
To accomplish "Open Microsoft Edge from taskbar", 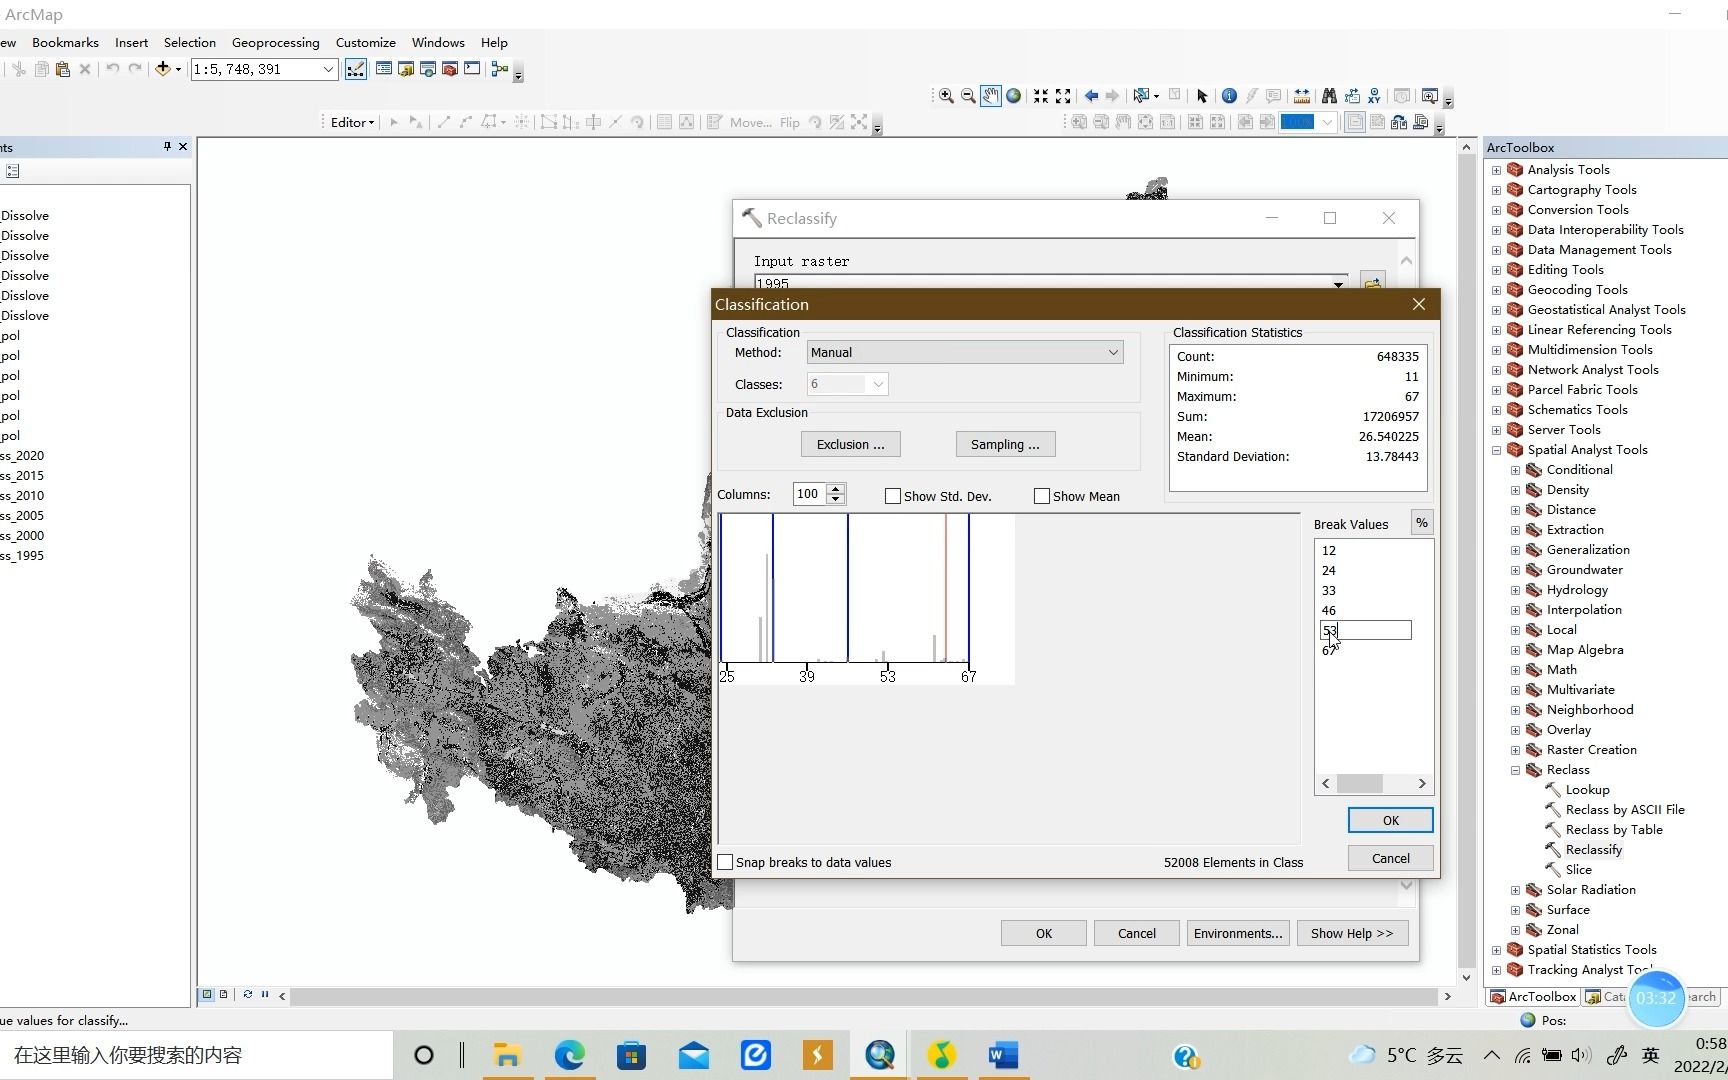I will pos(569,1055).
